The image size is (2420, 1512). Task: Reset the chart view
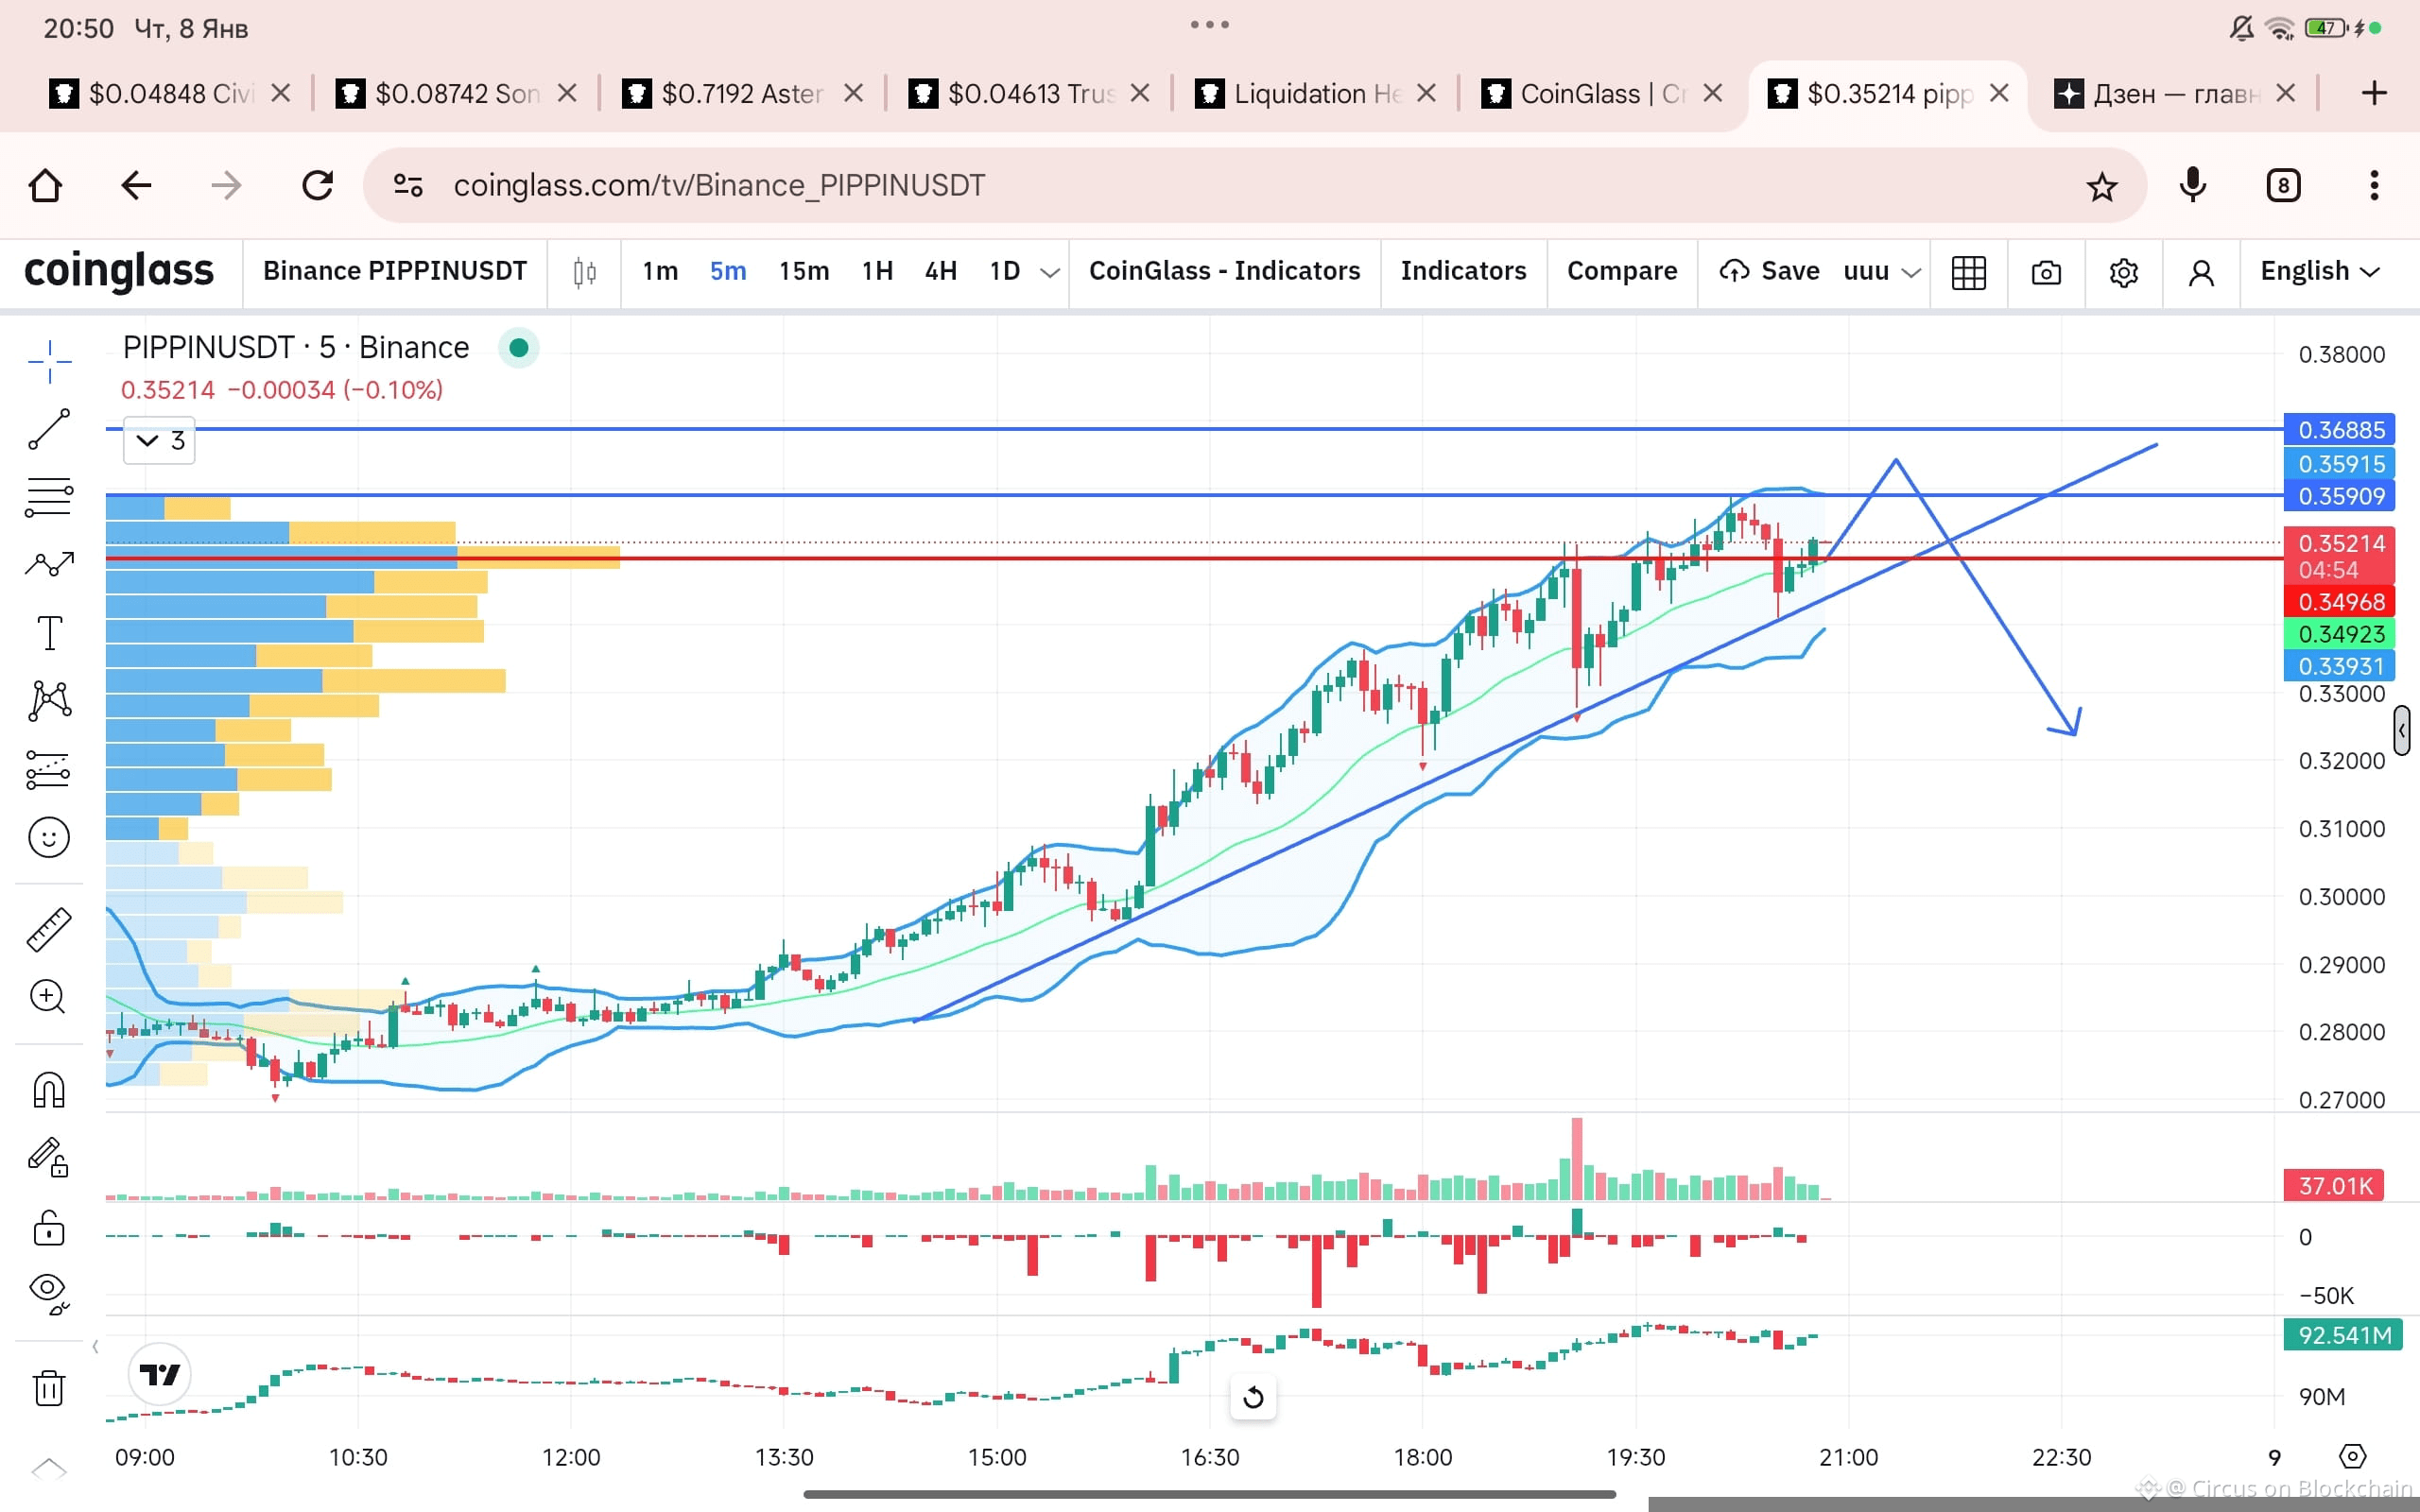click(1253, 1396)
